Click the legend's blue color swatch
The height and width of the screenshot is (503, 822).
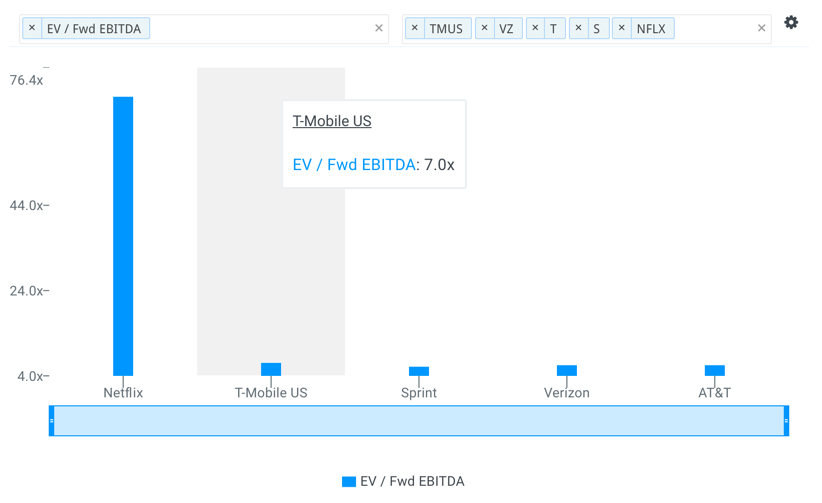point(349,481)
